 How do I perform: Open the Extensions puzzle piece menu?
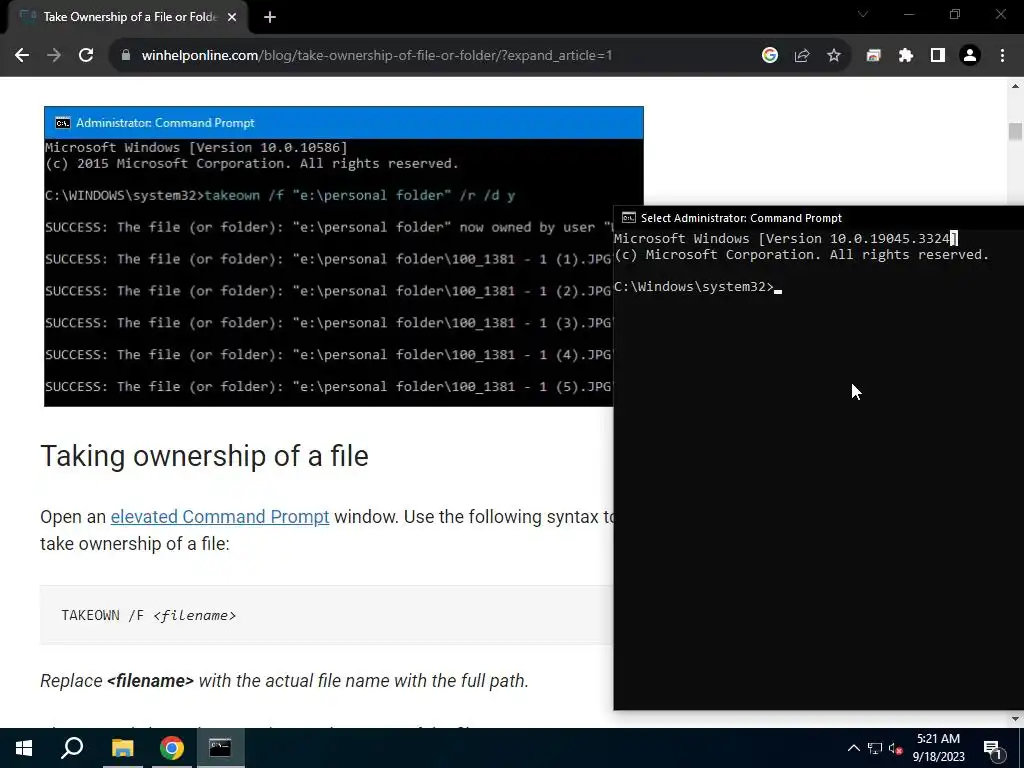[906, 56]
